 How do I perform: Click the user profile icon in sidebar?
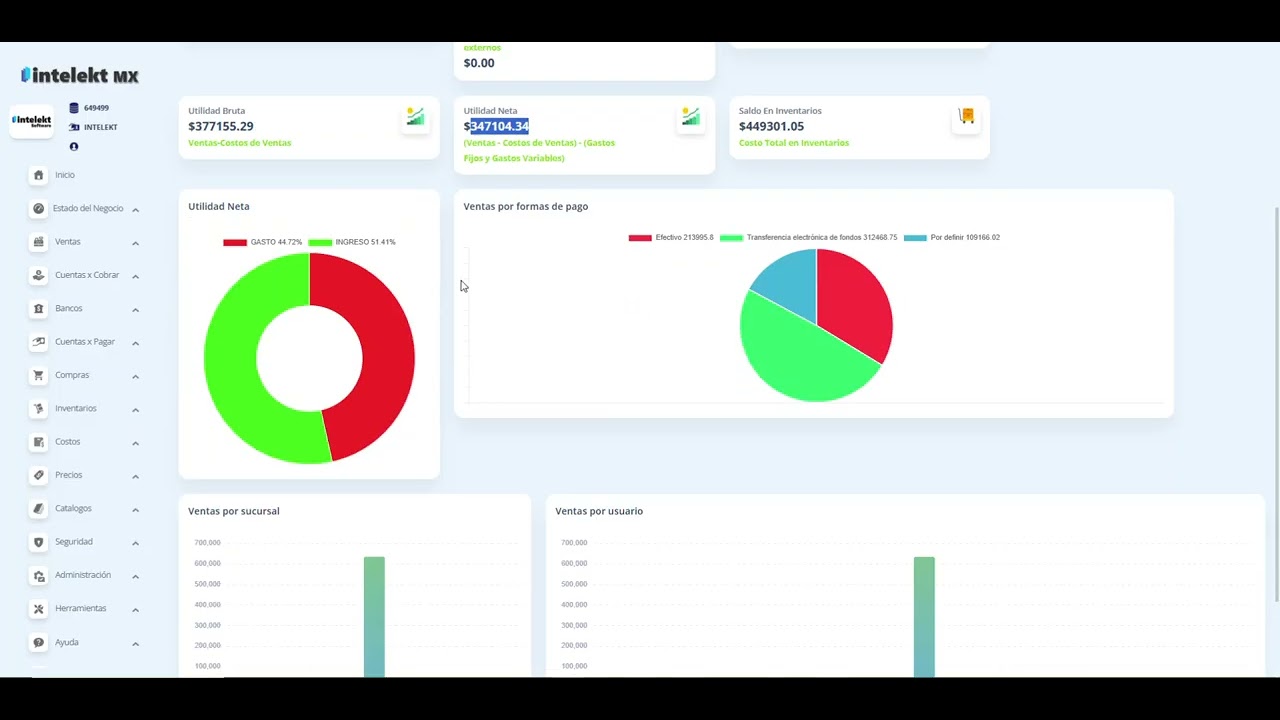coord(74,147)
